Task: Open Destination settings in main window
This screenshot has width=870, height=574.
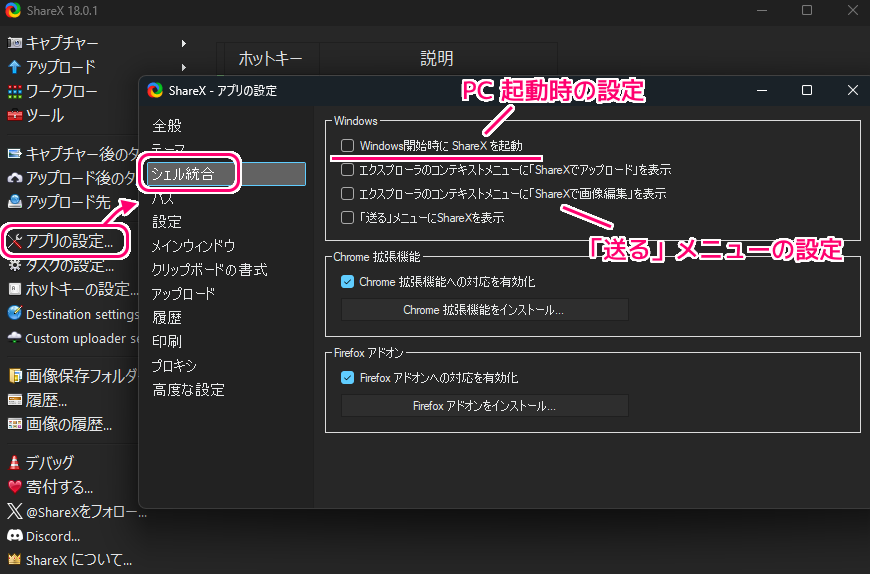Action: click(x=82, y=314)
